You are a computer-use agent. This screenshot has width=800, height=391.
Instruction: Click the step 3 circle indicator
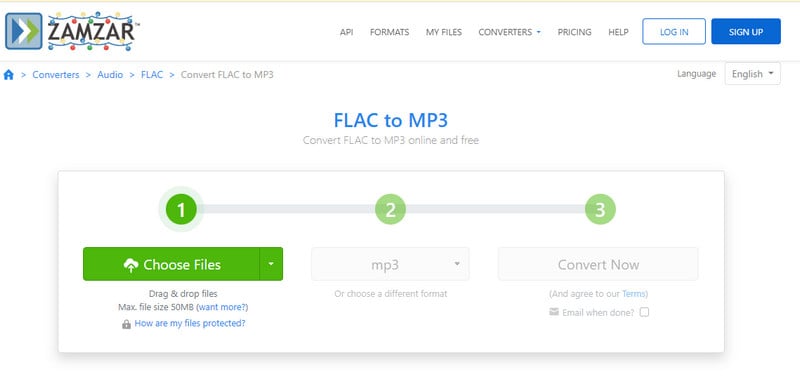click(x=600, y=210)
